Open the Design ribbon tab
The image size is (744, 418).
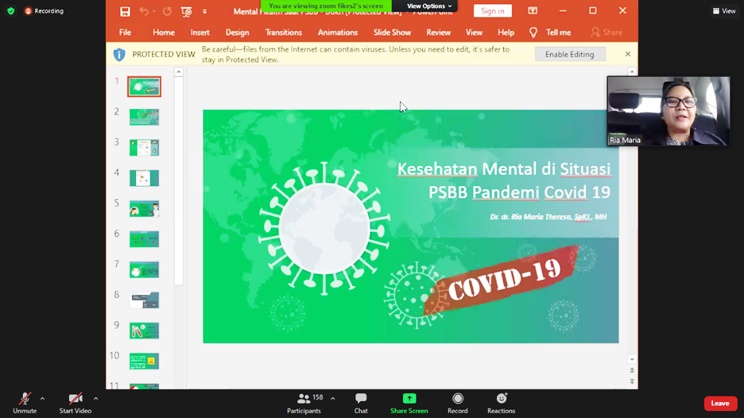tap(237, 32)
